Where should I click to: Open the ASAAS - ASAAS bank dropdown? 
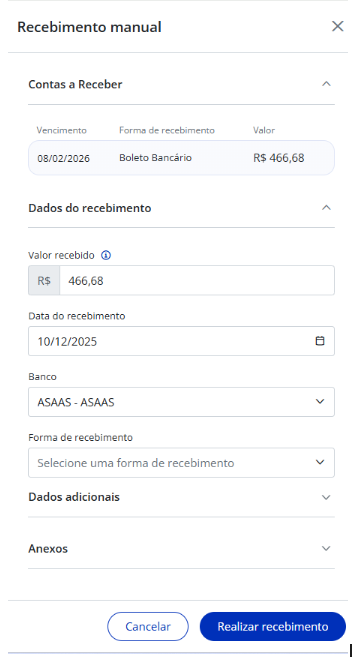tap(181, 402)
